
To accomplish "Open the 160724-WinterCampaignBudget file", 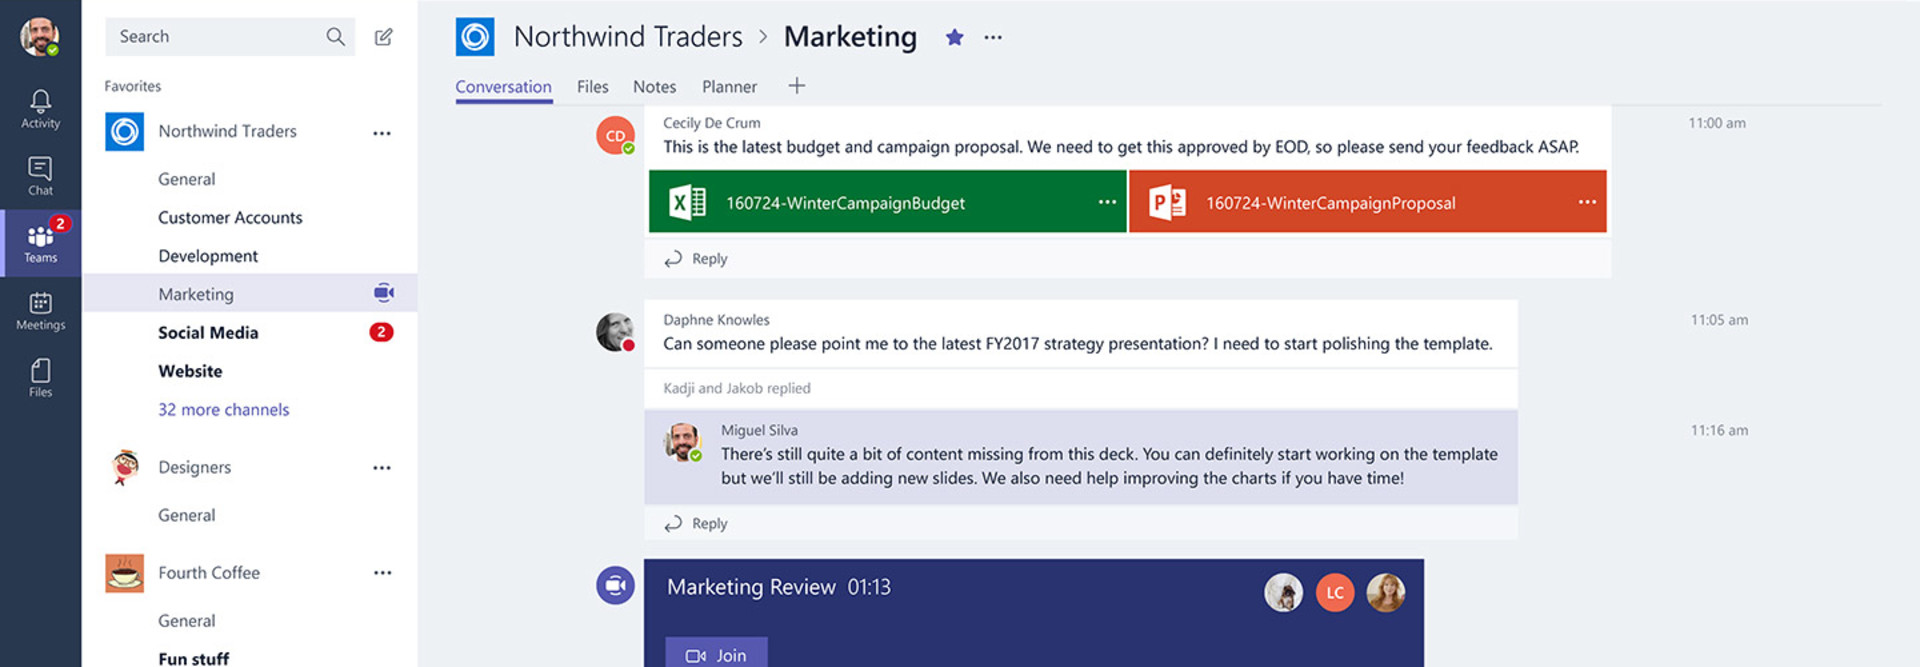I will 887,202.
